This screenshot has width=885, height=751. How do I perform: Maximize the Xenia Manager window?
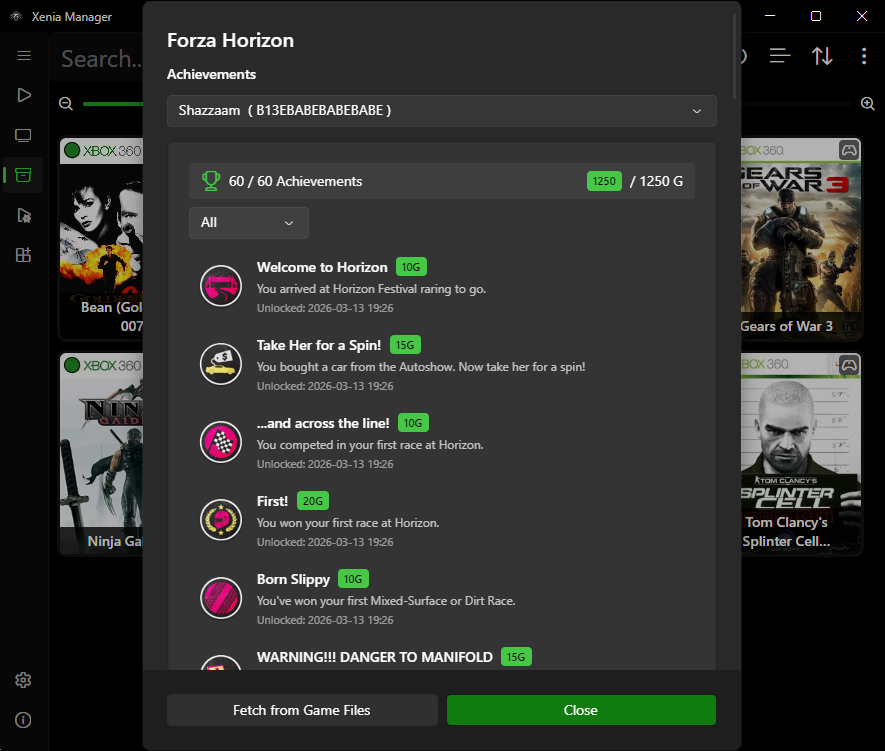(816, 16)
